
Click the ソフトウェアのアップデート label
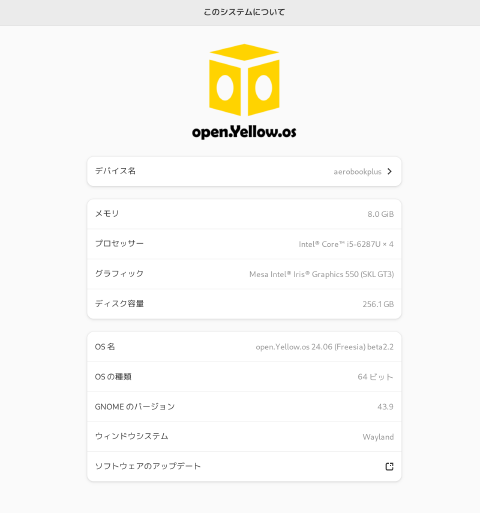click(x=148, y=466)
